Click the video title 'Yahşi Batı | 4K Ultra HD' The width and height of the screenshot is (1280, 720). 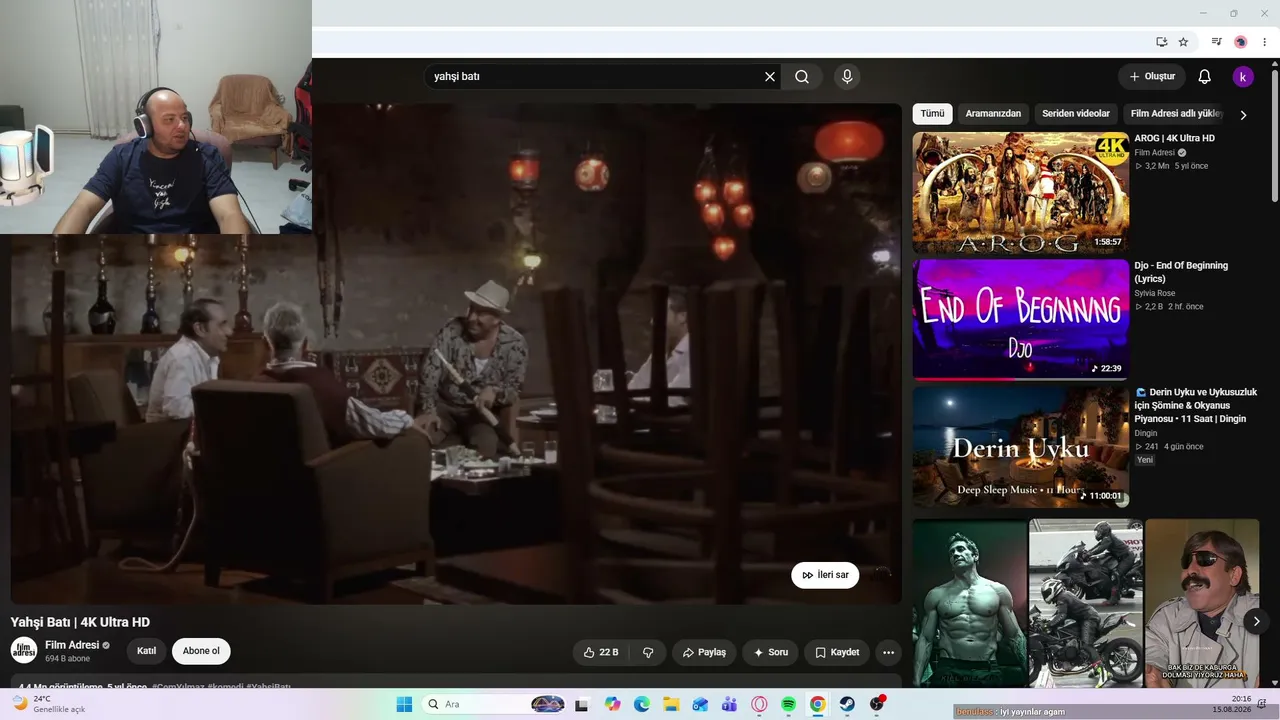point(80,622)
